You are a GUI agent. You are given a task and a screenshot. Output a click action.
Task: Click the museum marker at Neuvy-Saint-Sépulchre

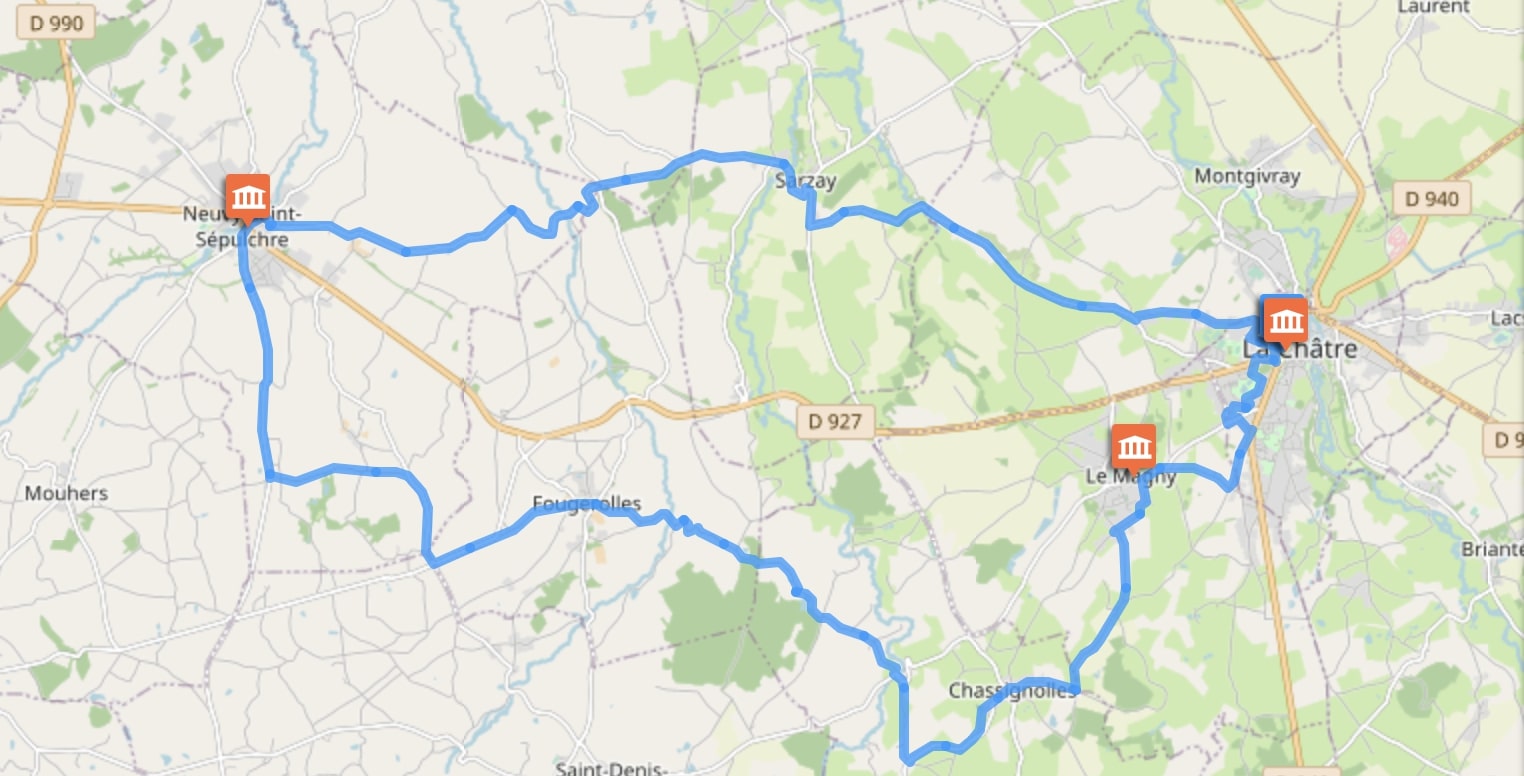click(247, 197)
